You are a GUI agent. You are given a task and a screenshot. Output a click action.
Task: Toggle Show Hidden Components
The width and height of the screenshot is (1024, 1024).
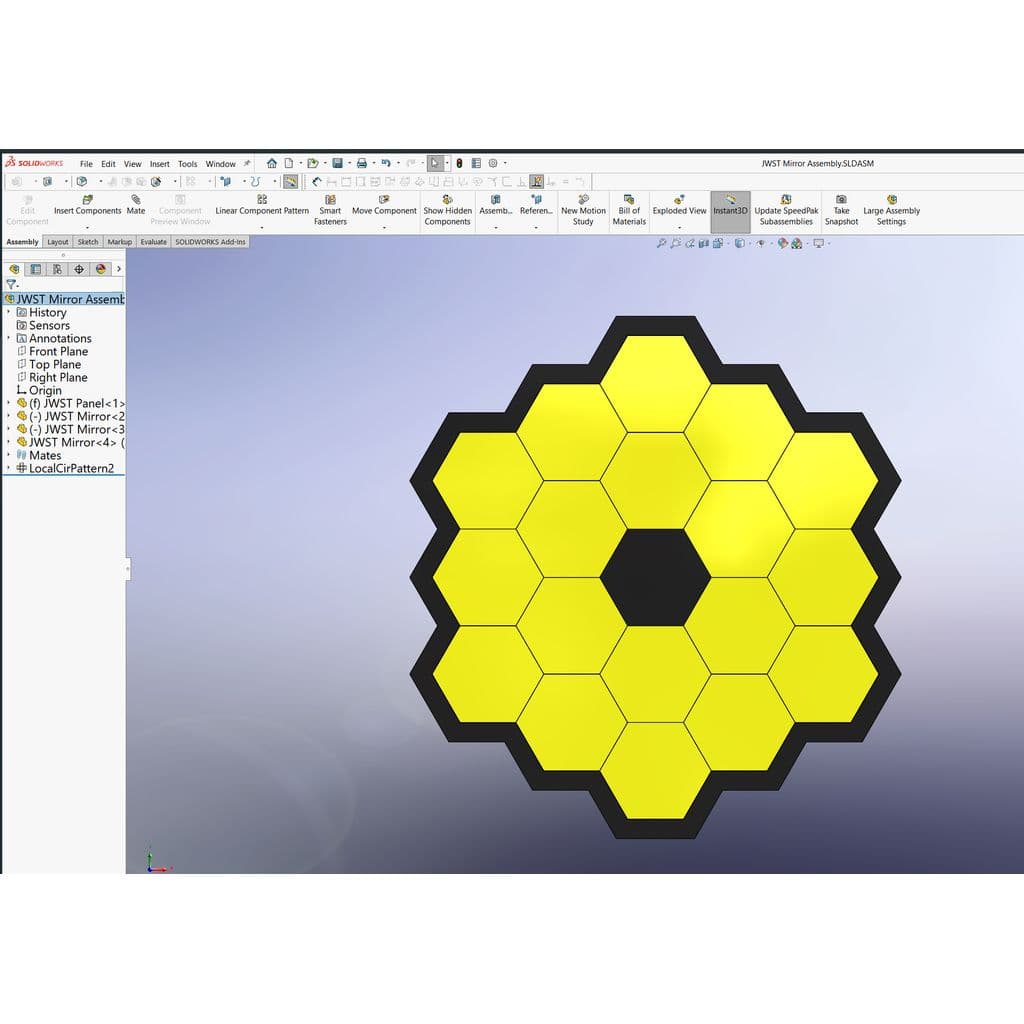(447, 210)
